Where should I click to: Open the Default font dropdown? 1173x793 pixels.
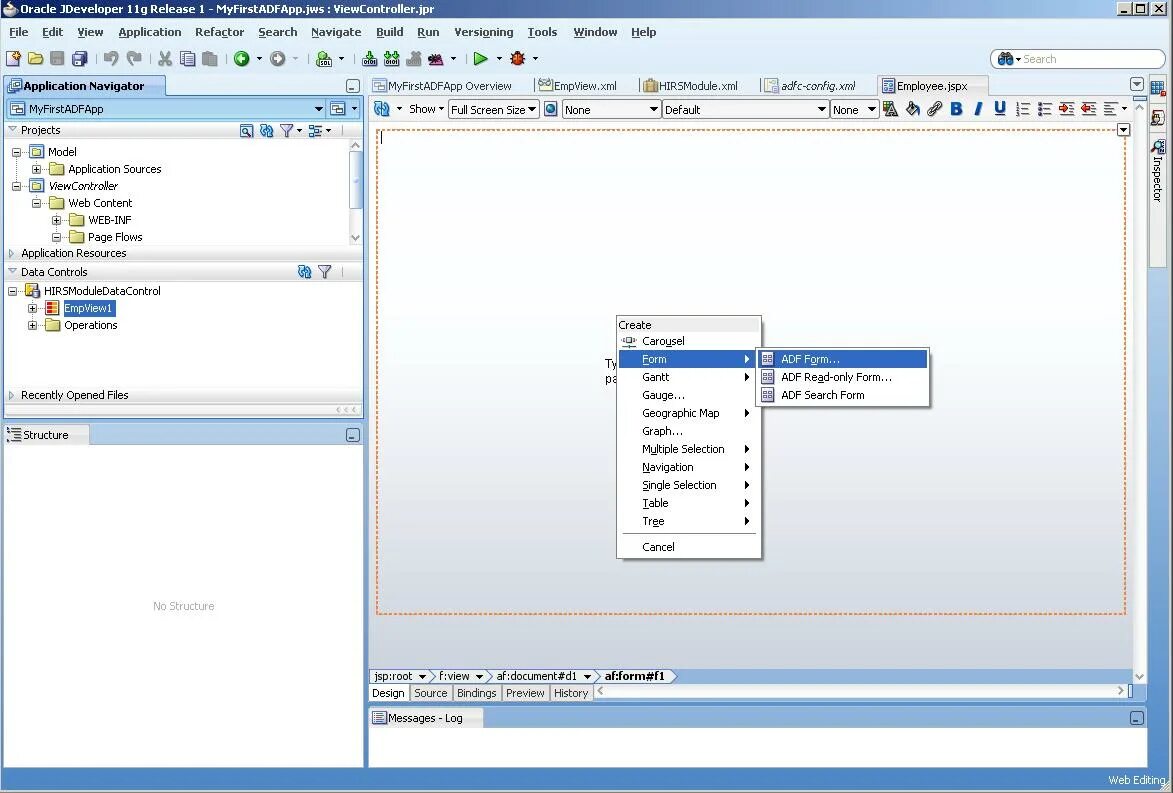(745, 109)
